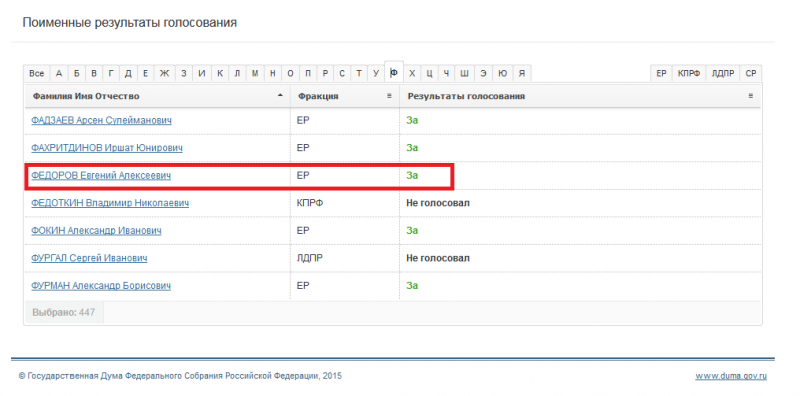The width and height of the screenshot is (800, 396).
Task: Show only the СР faction
Action: 751,73
